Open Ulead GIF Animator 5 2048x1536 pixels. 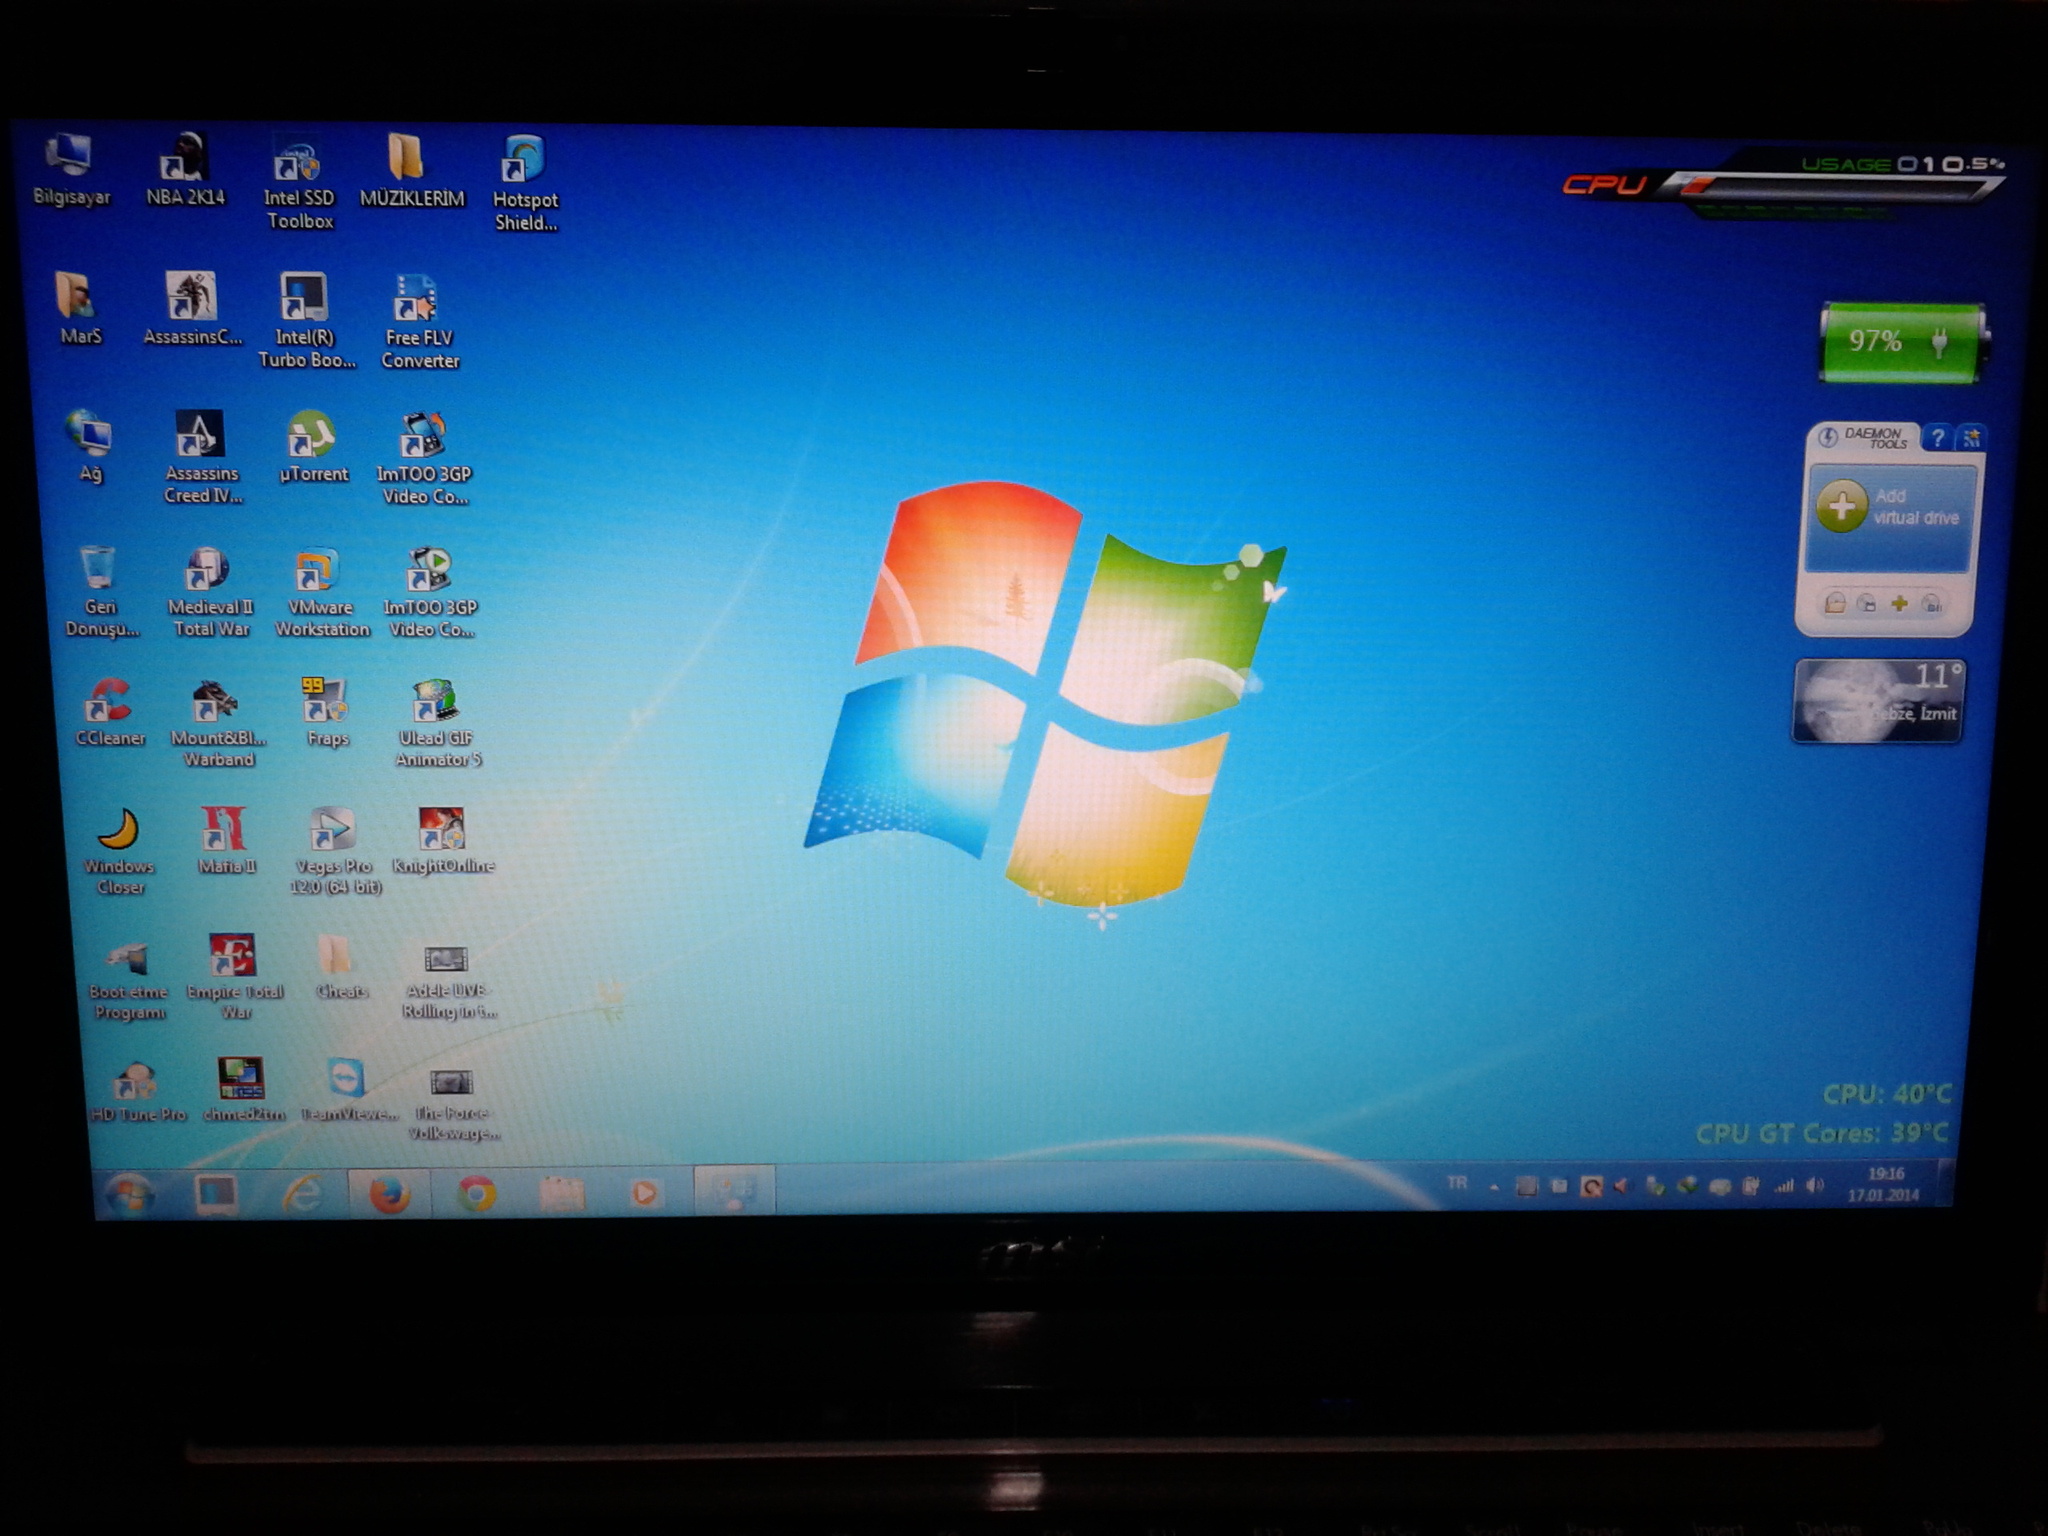tap(437, 724)
